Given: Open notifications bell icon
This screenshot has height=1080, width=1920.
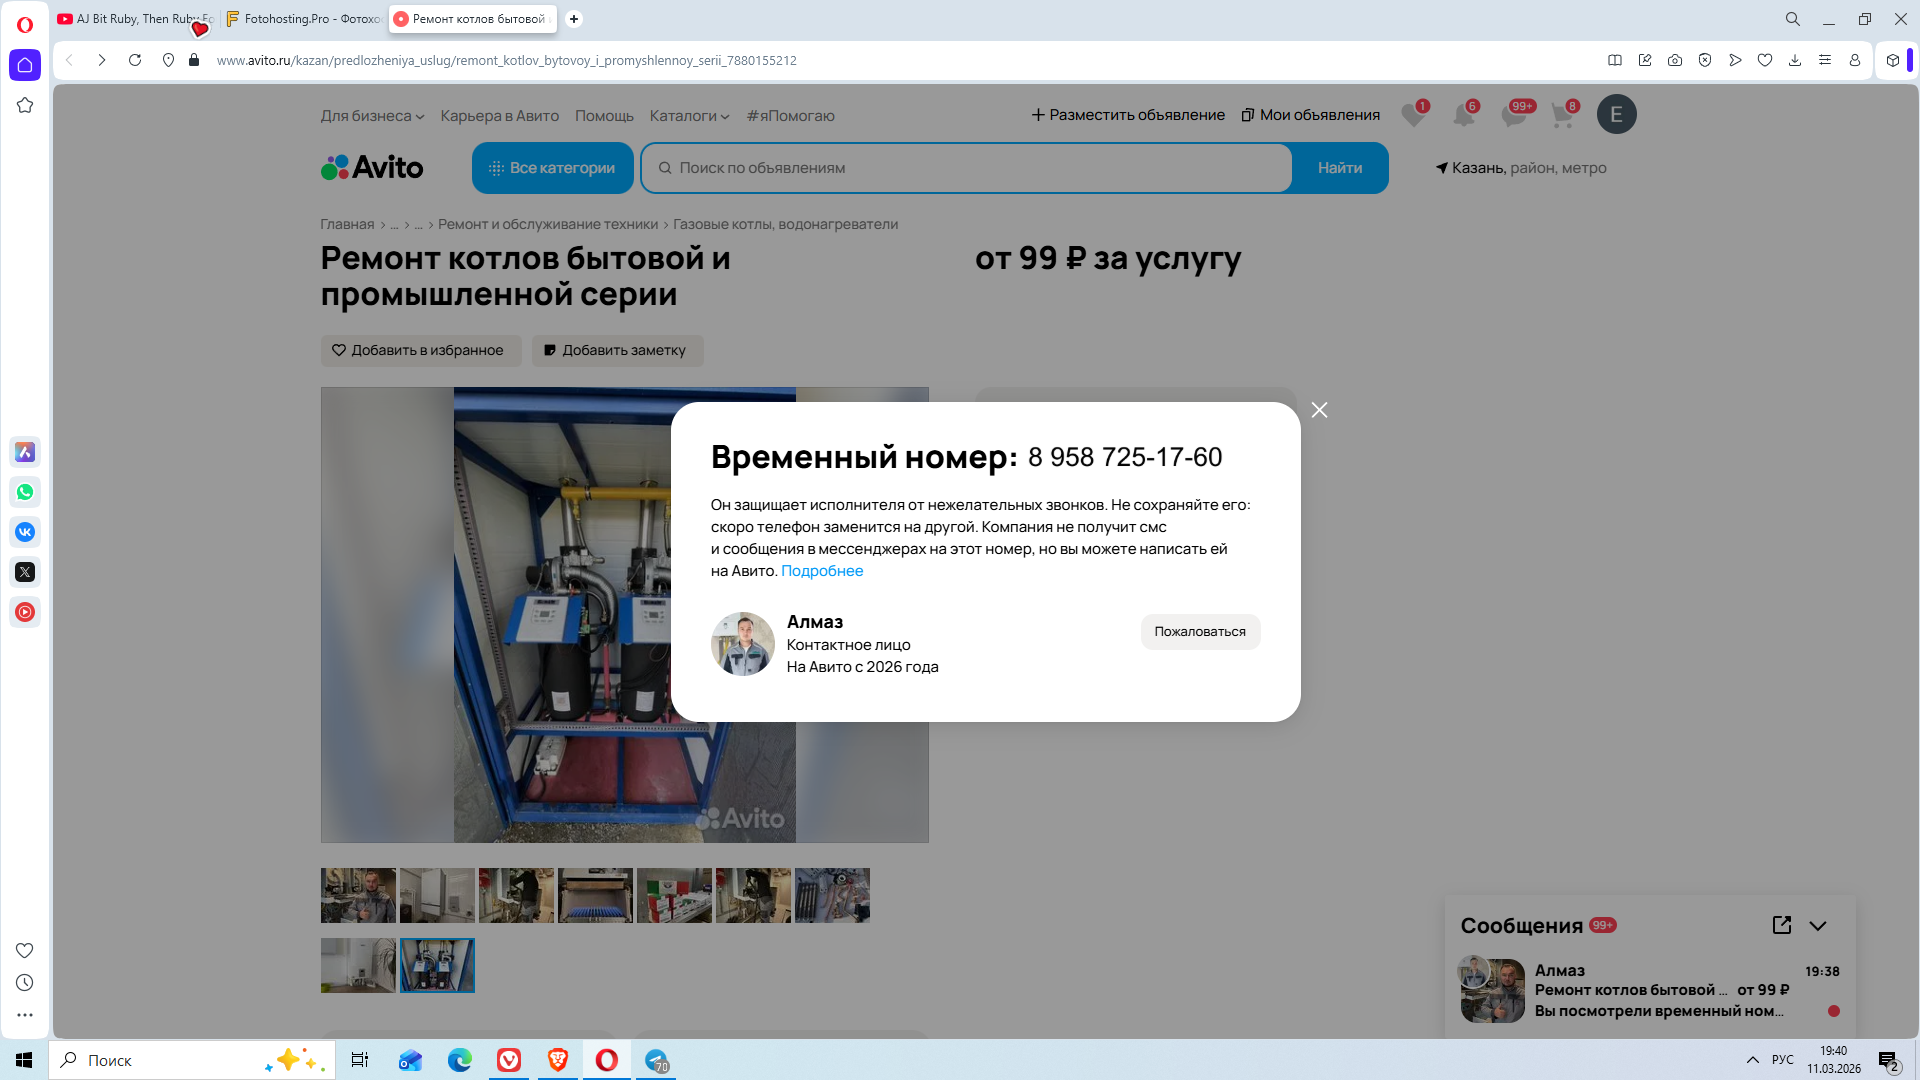Looking at the screenshot, I should point(1463,115).
